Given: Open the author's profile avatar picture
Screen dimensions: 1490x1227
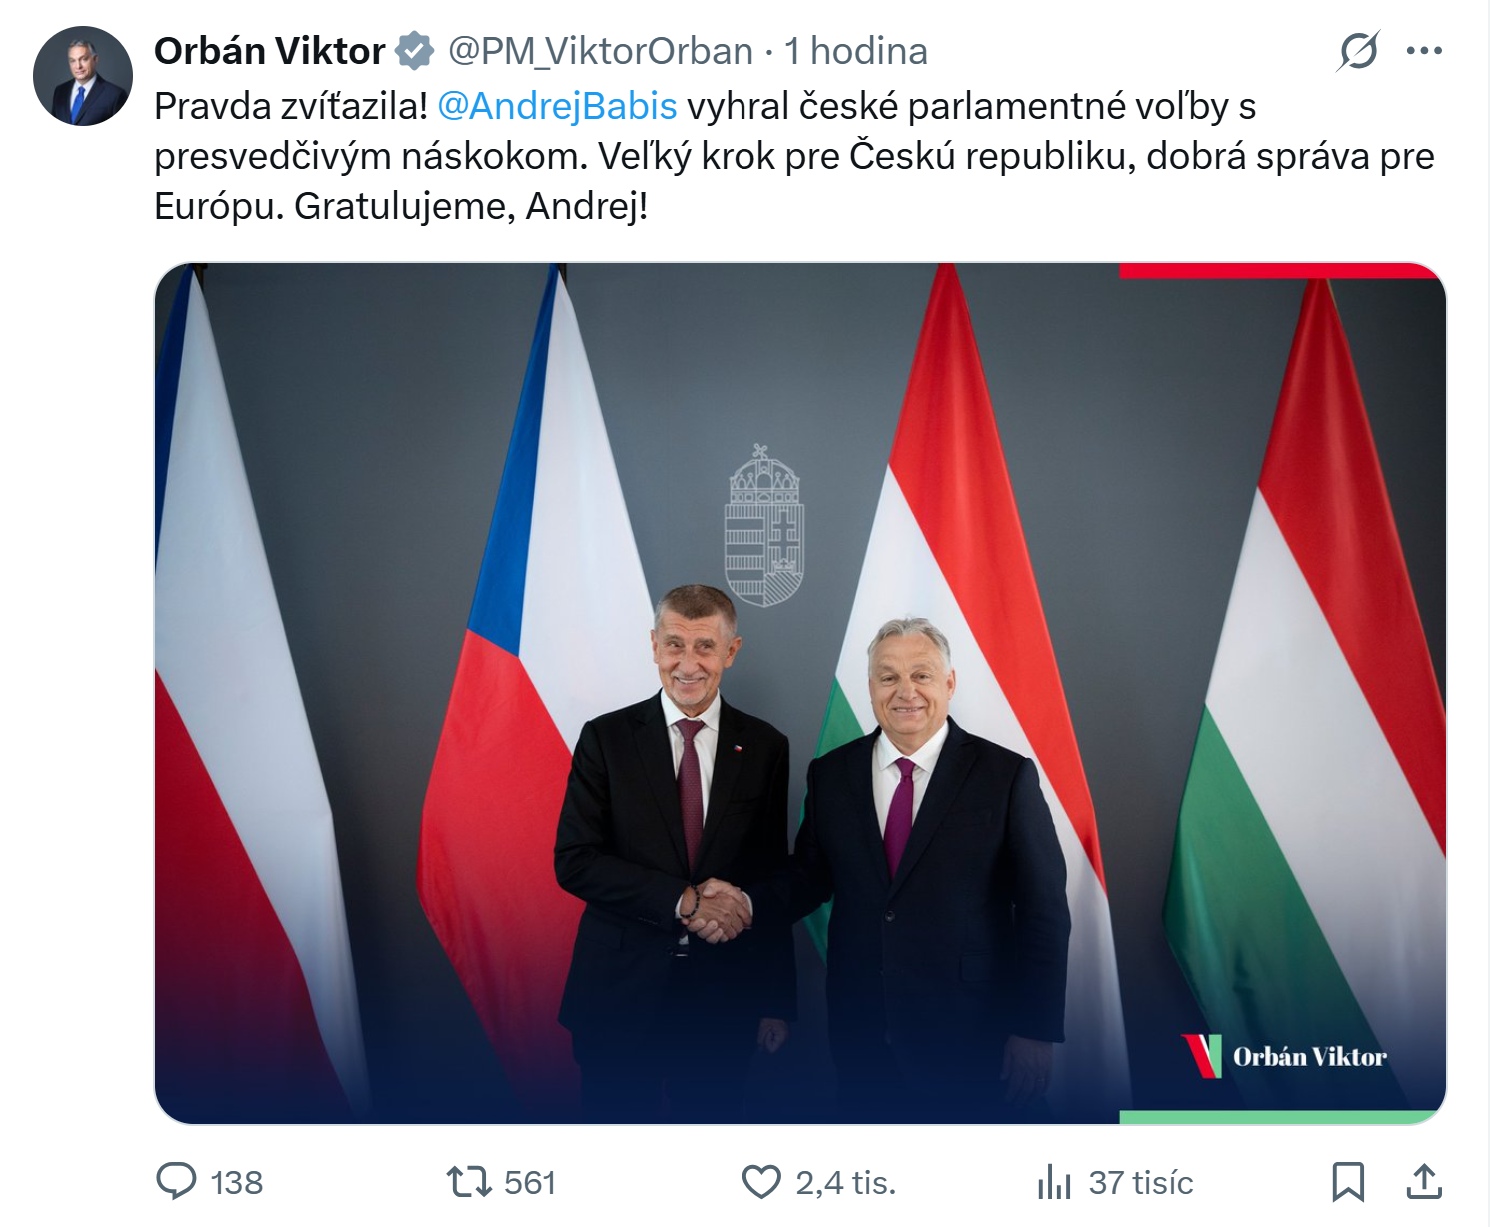Looking at the screenshot, I should (x=83, y=76).
